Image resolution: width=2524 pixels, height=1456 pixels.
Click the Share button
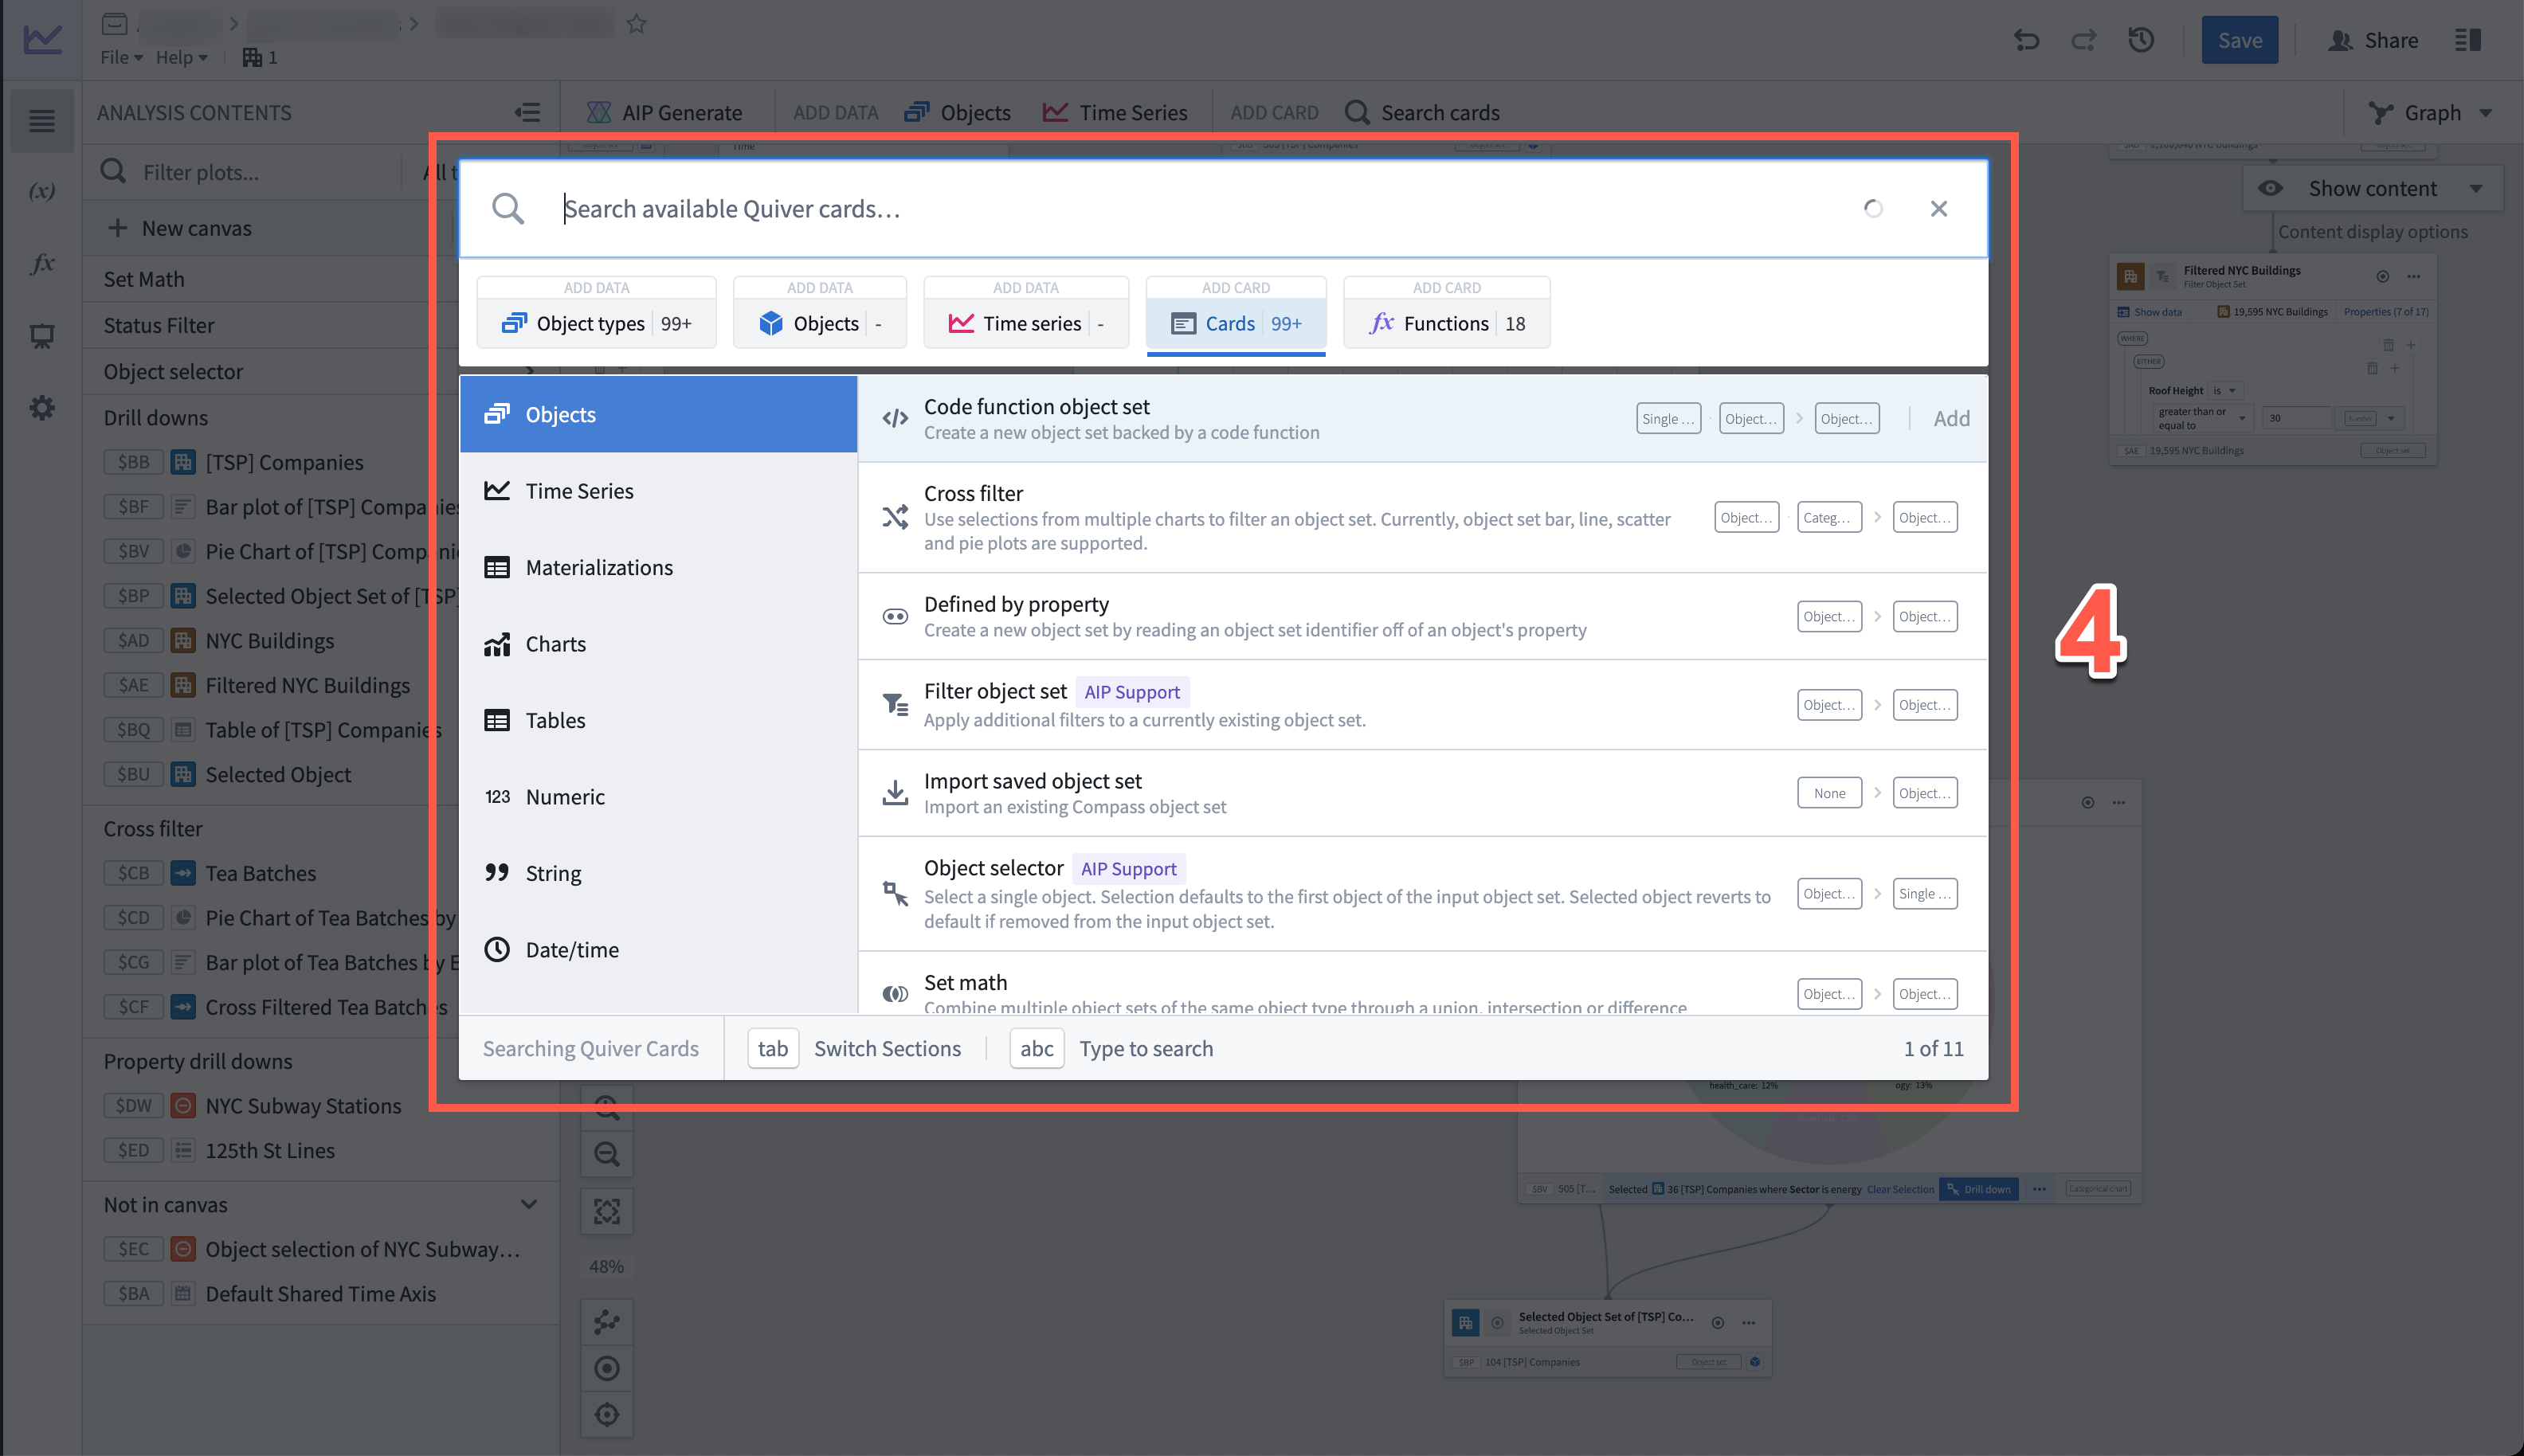tap(2372, 40)
